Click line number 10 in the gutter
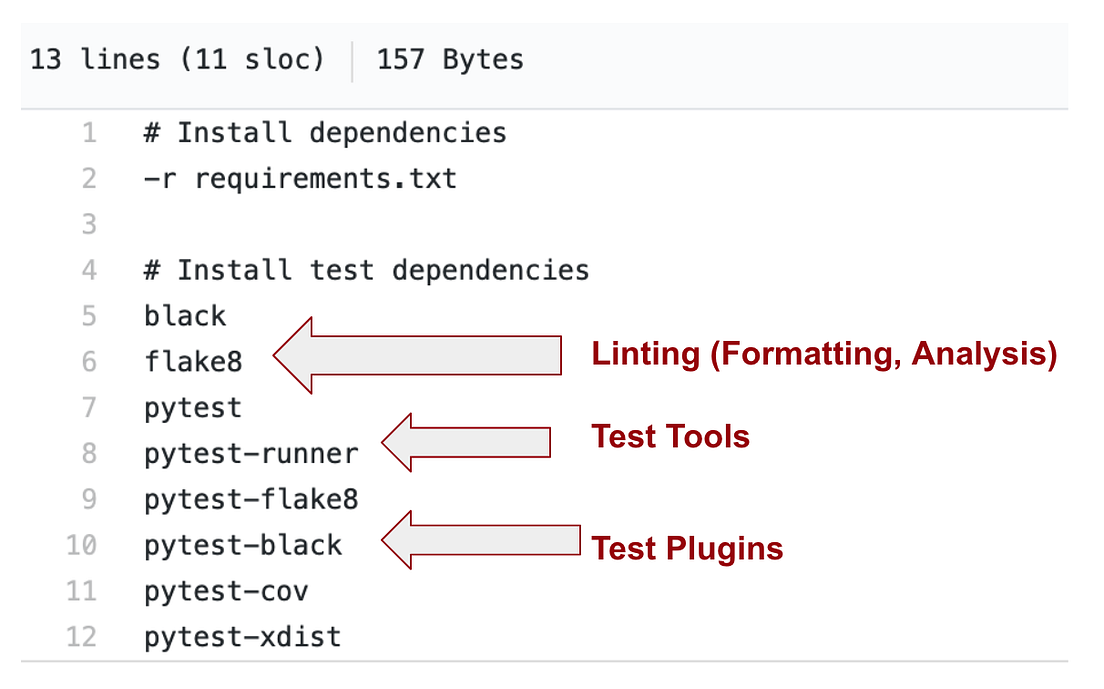 tap(81, 545)
